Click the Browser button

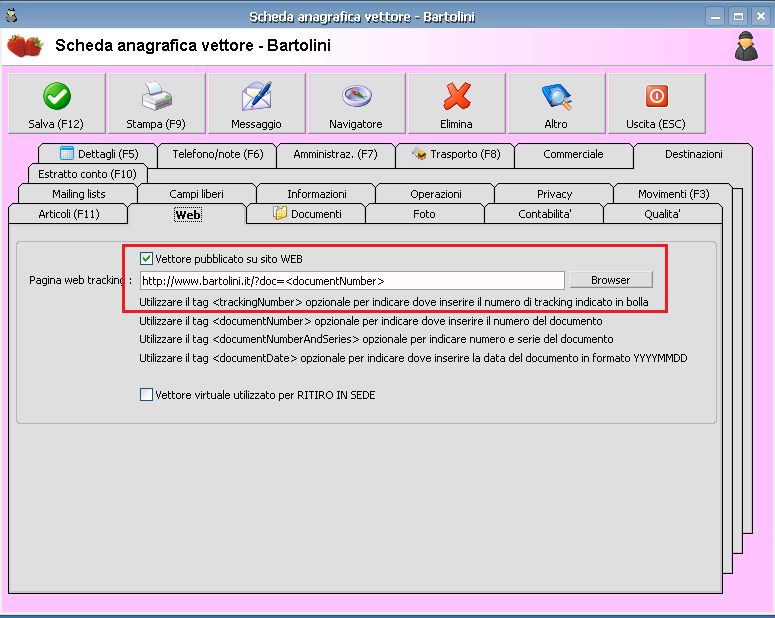pos(611,280)
